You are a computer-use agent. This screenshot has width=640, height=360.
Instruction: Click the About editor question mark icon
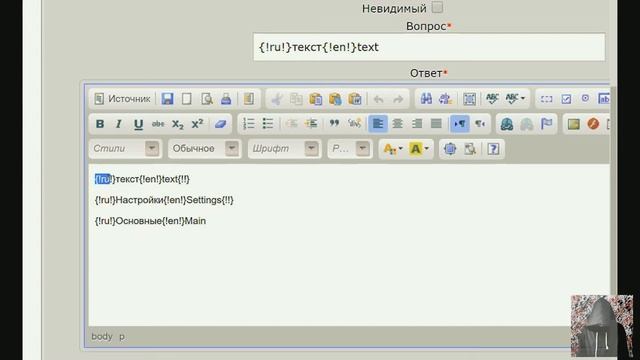493,149
